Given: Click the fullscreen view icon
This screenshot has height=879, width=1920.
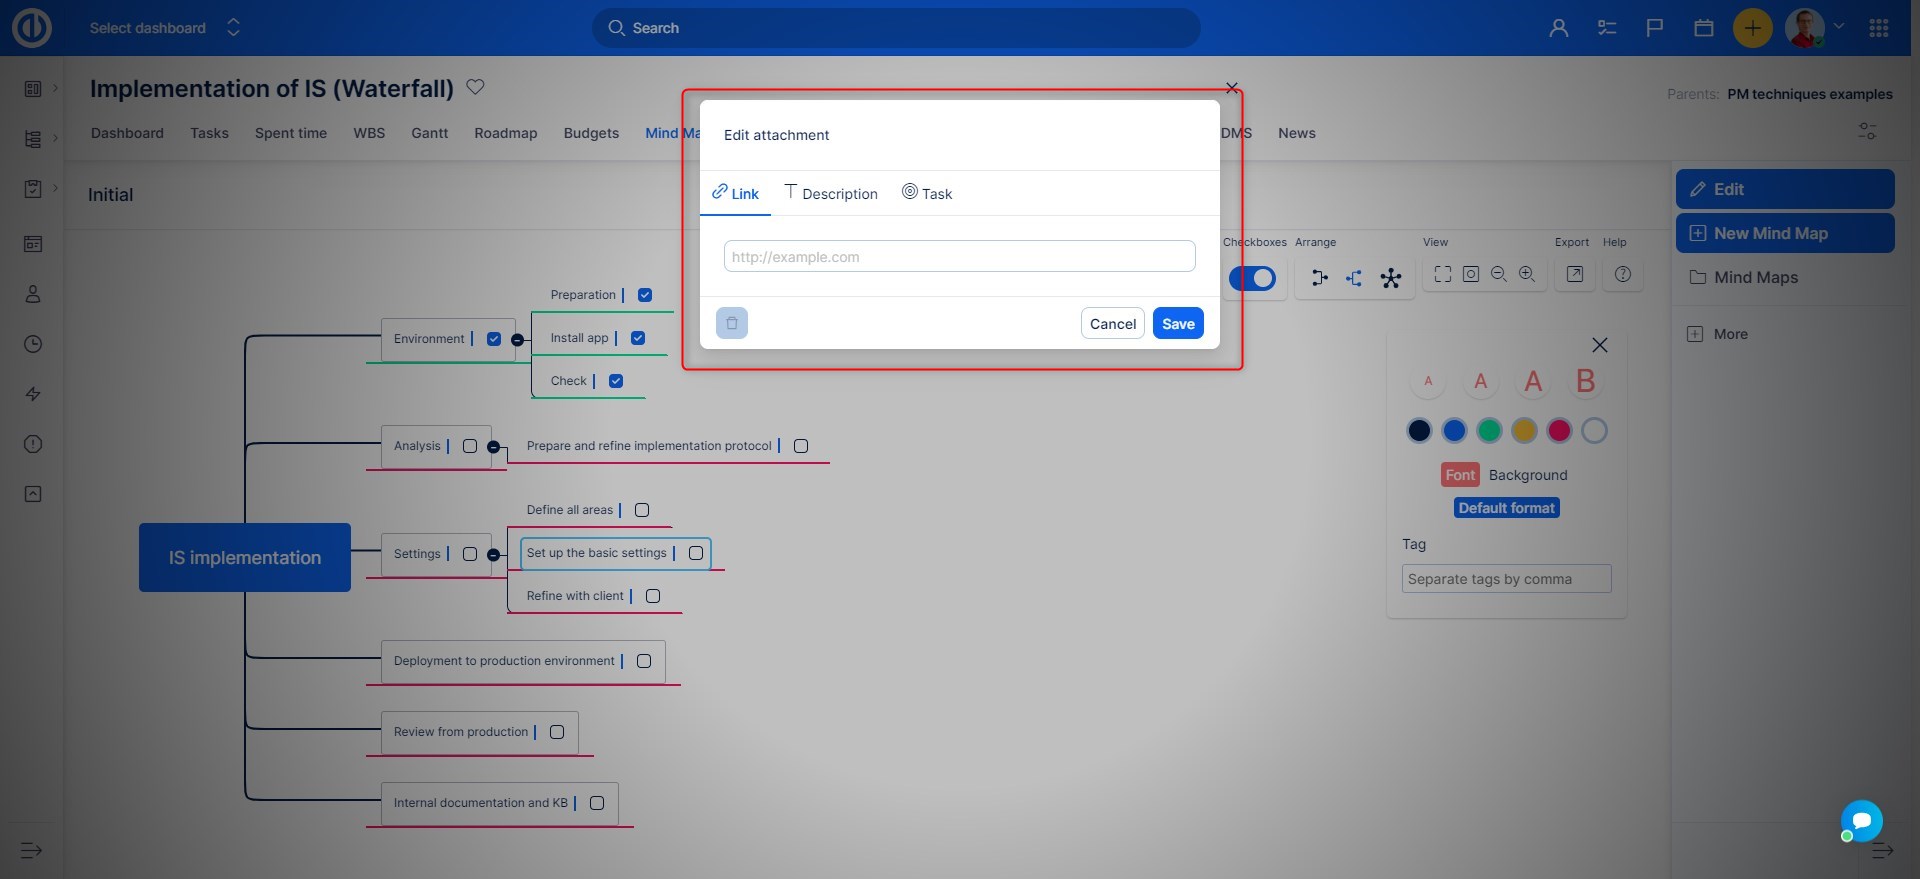Looking at the screenshot, I should (1442, 274).
